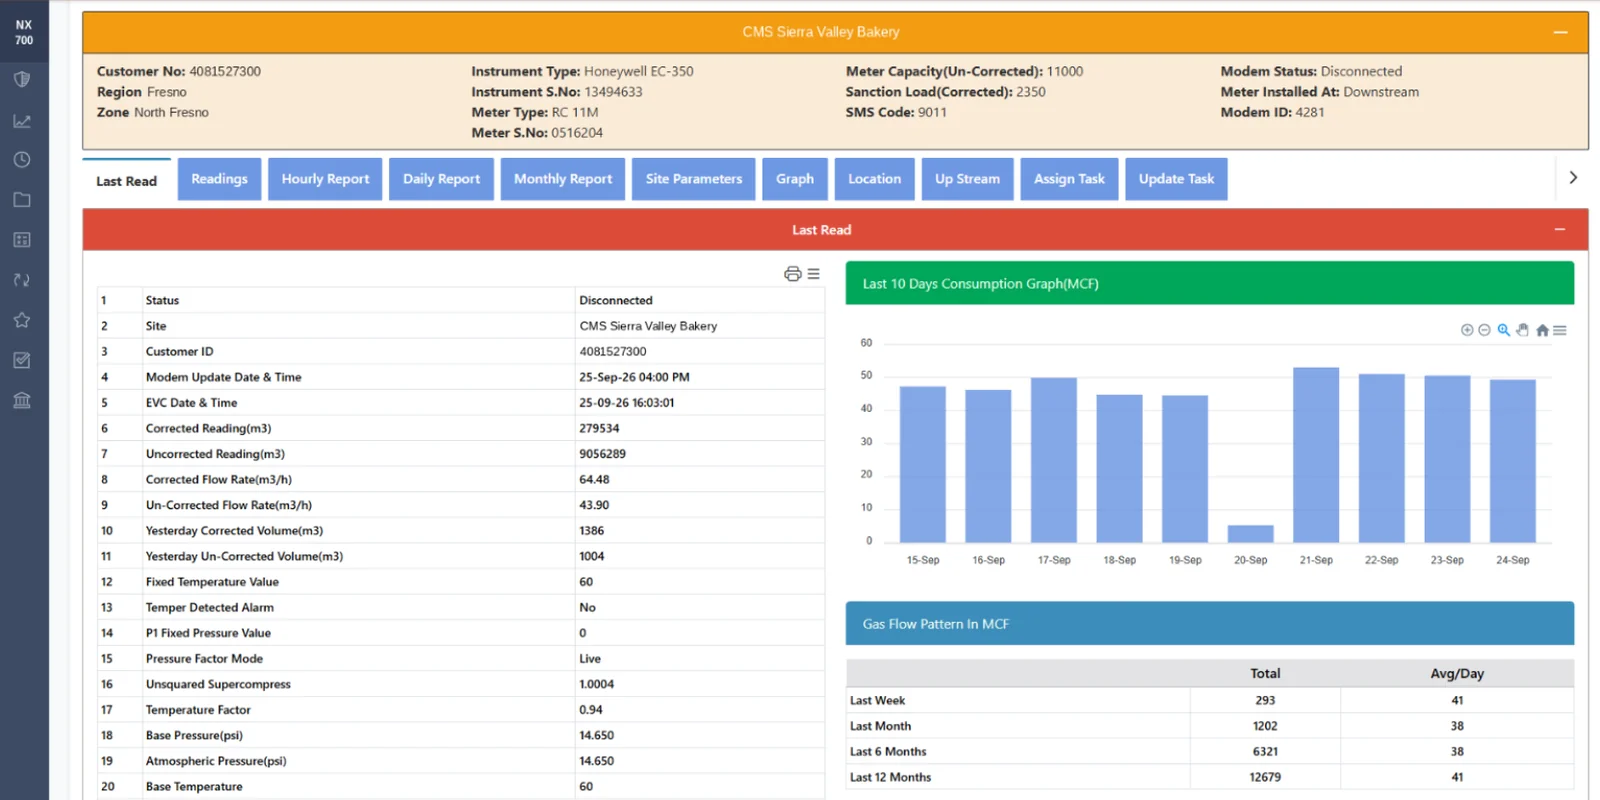This screenshot has width=1600, height=800.
Task: Click the clock icon in sidebar
Action: point(22,160)
